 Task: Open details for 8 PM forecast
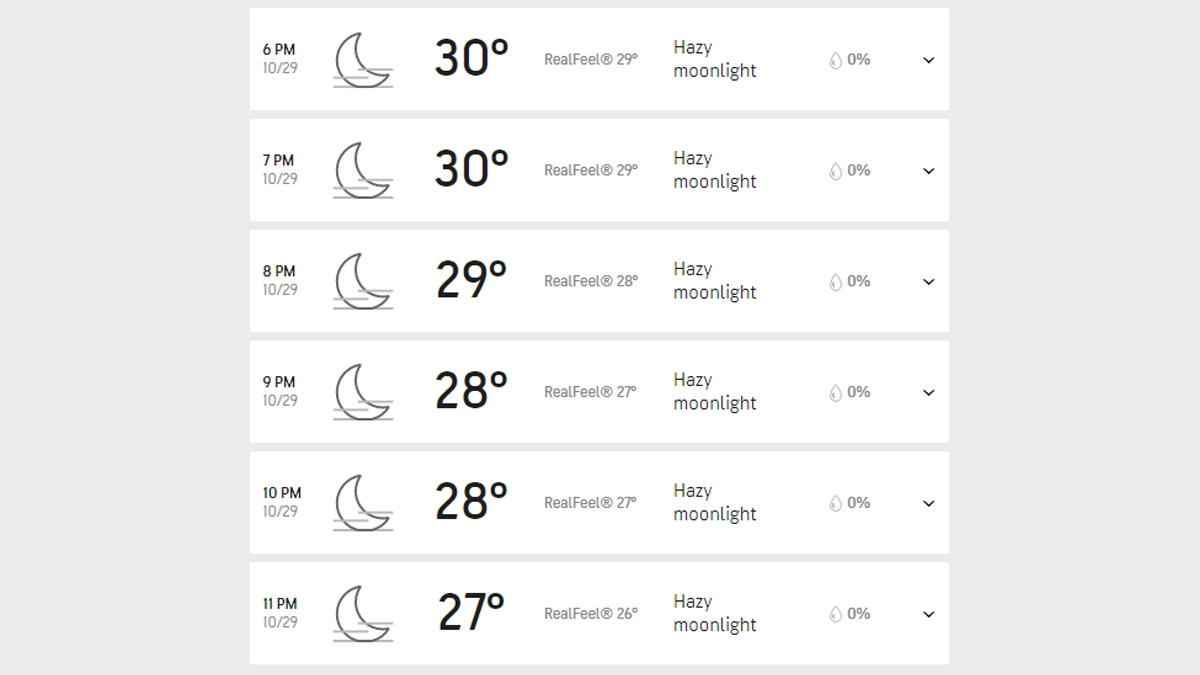point(928,282)
